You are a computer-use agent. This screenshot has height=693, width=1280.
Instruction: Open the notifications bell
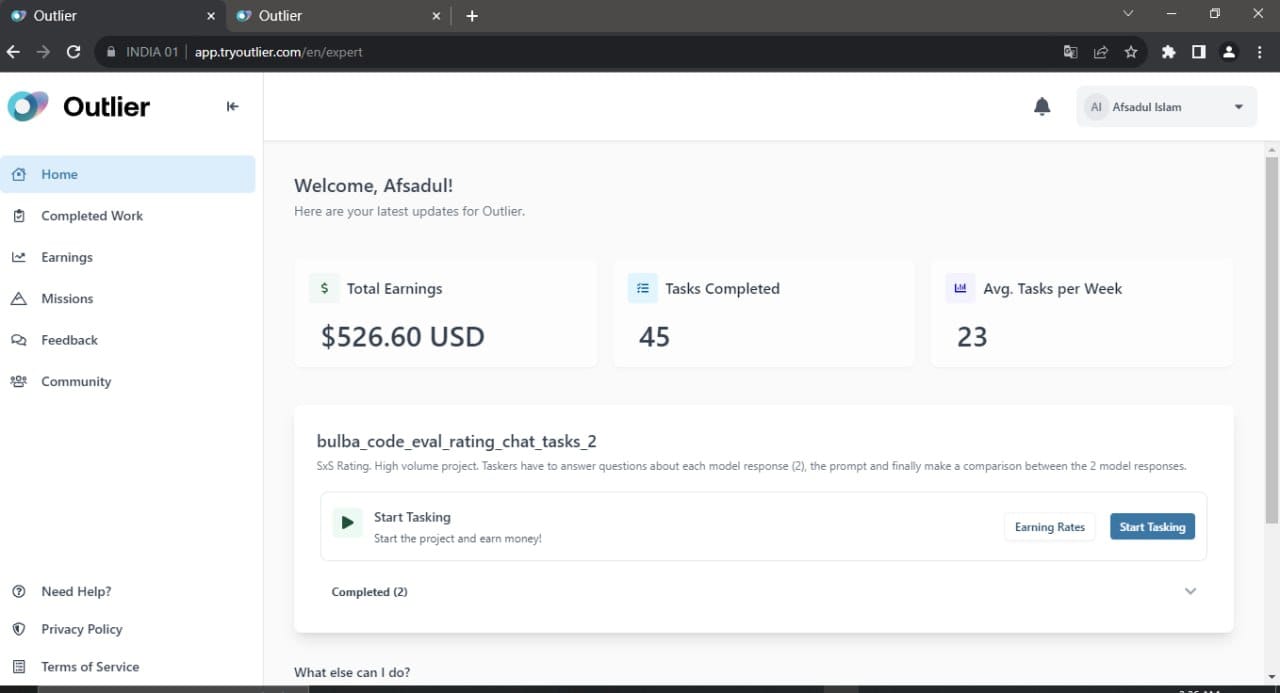click(1042, 106)
